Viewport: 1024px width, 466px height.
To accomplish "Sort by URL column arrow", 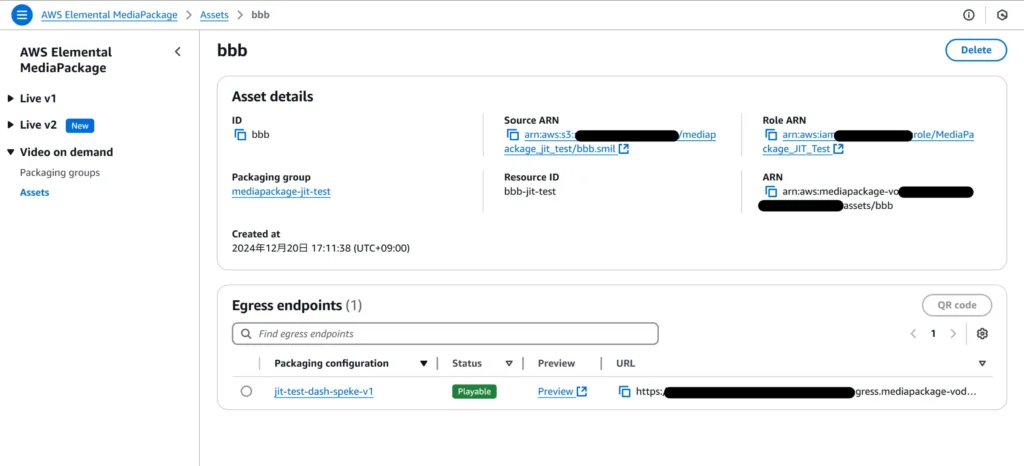I will point(982,364).
